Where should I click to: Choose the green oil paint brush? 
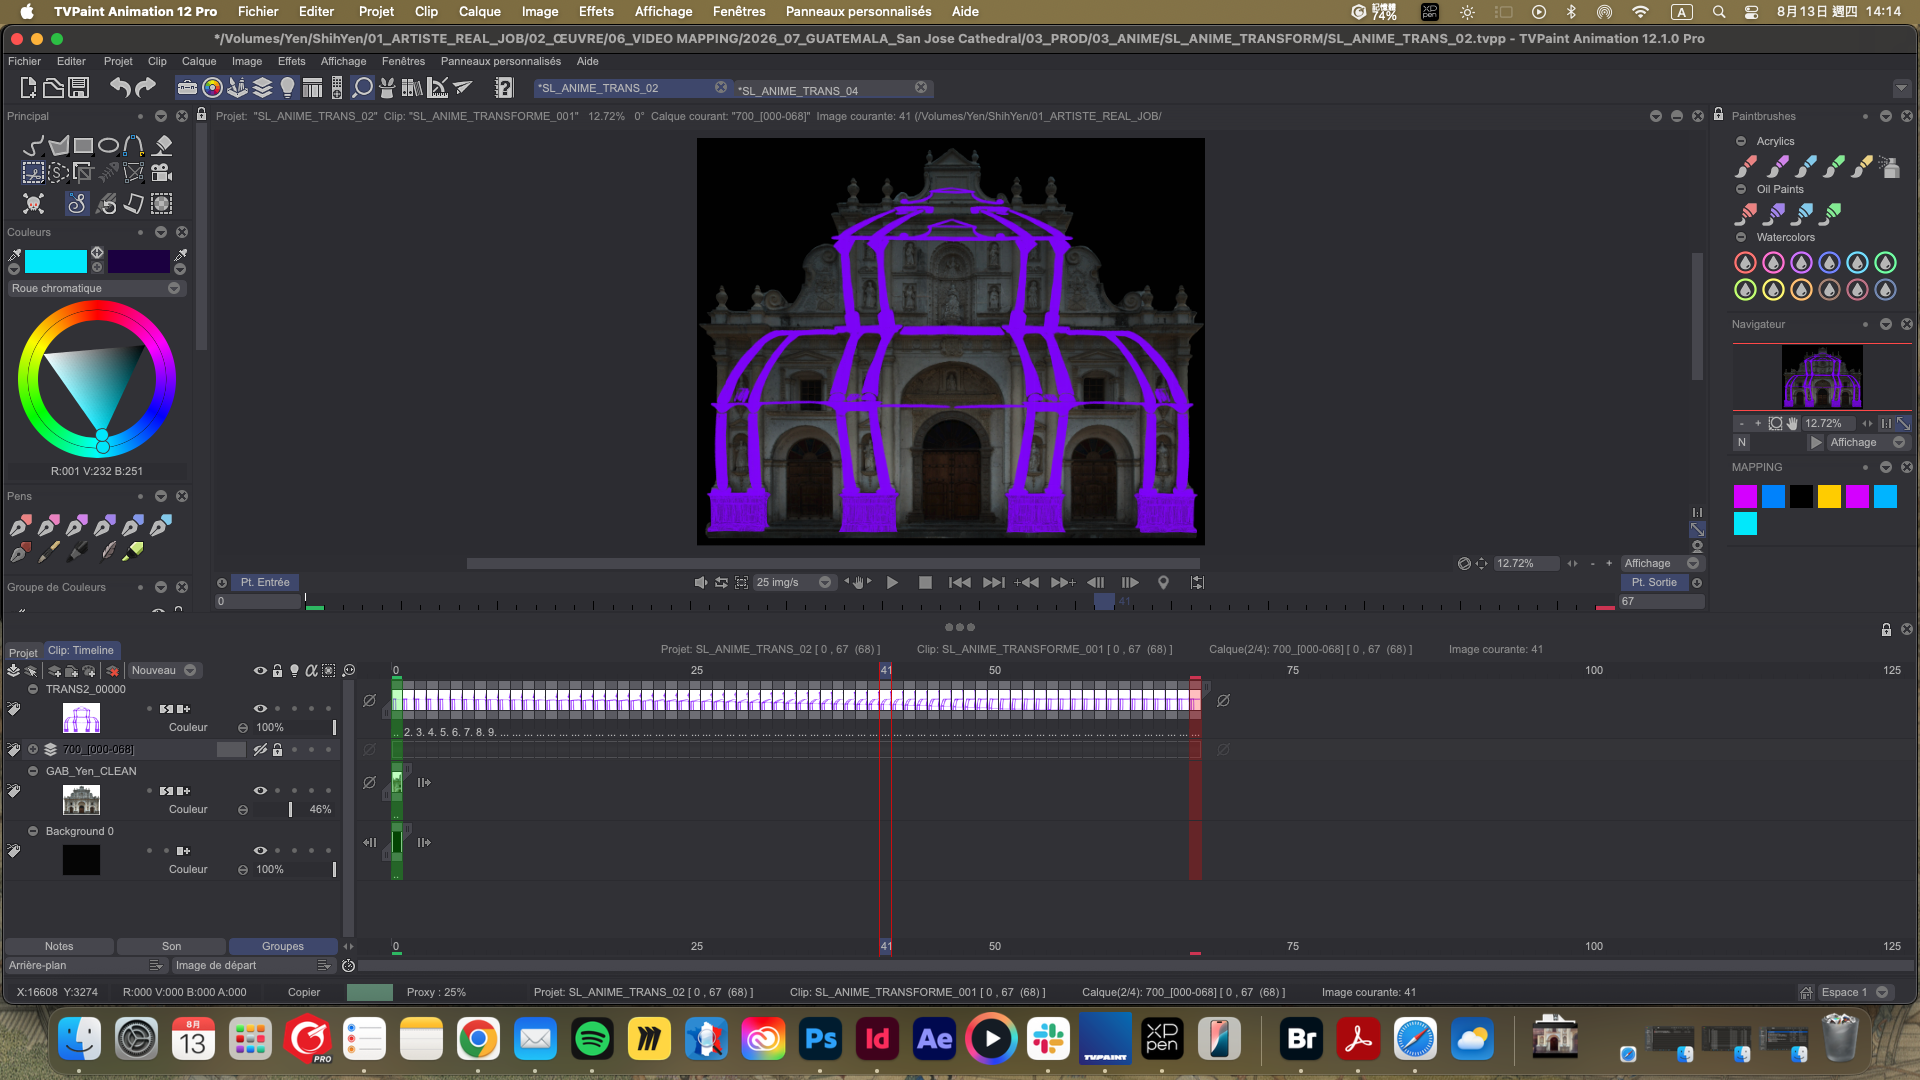(1832, 213)
